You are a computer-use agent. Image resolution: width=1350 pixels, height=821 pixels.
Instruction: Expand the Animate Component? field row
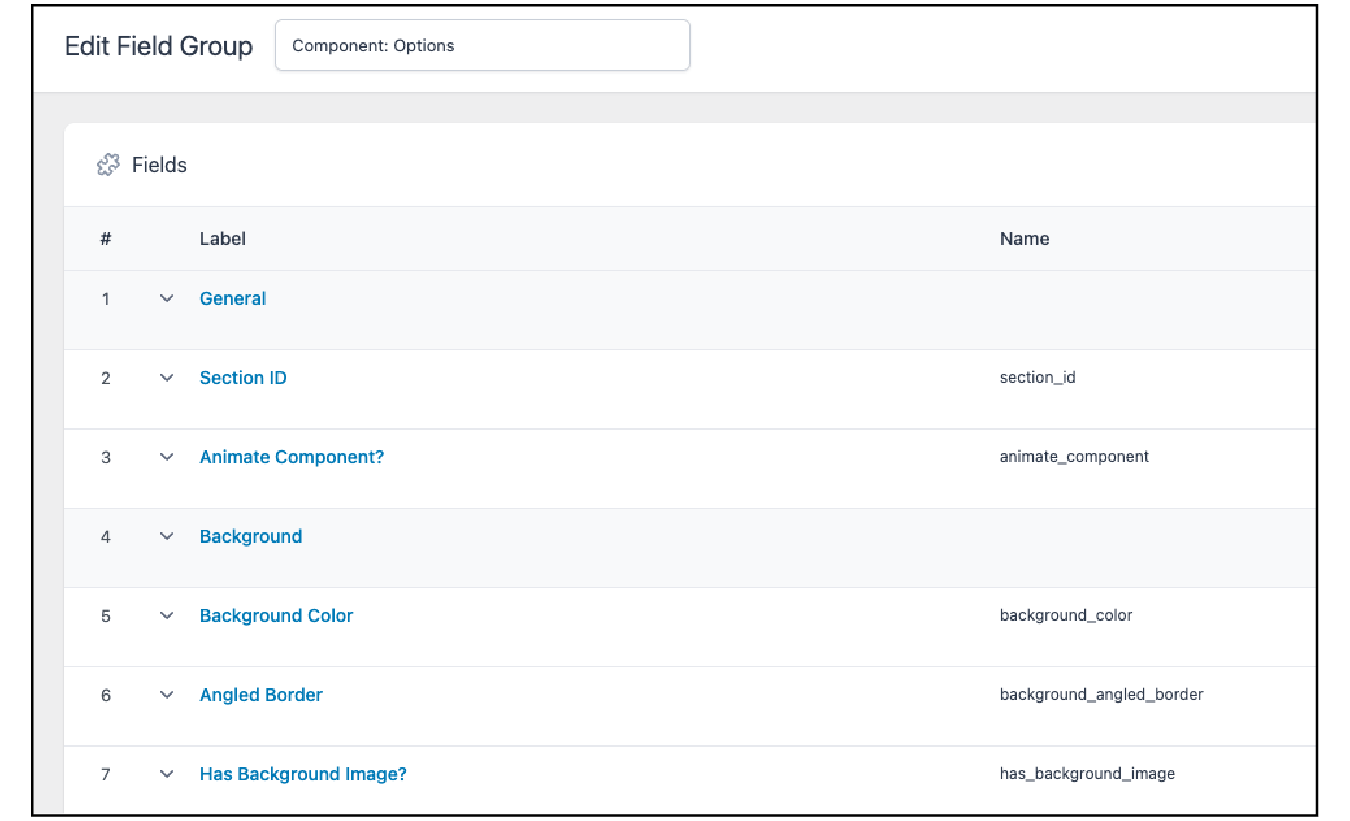166,457
